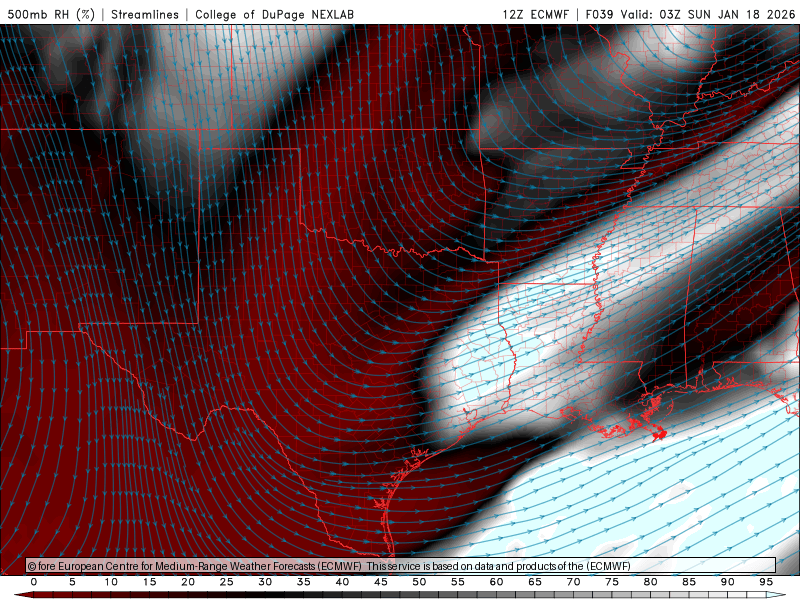Click the "5" label on the colorbar
This screenshot has width=800, height=600.
(72, 582)
